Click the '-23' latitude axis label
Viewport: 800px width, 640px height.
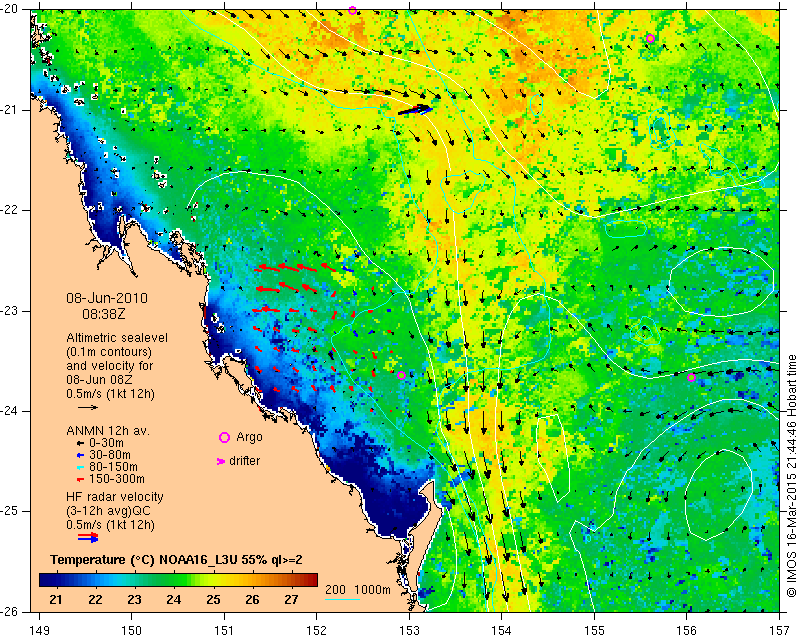(x=11, y=311)
